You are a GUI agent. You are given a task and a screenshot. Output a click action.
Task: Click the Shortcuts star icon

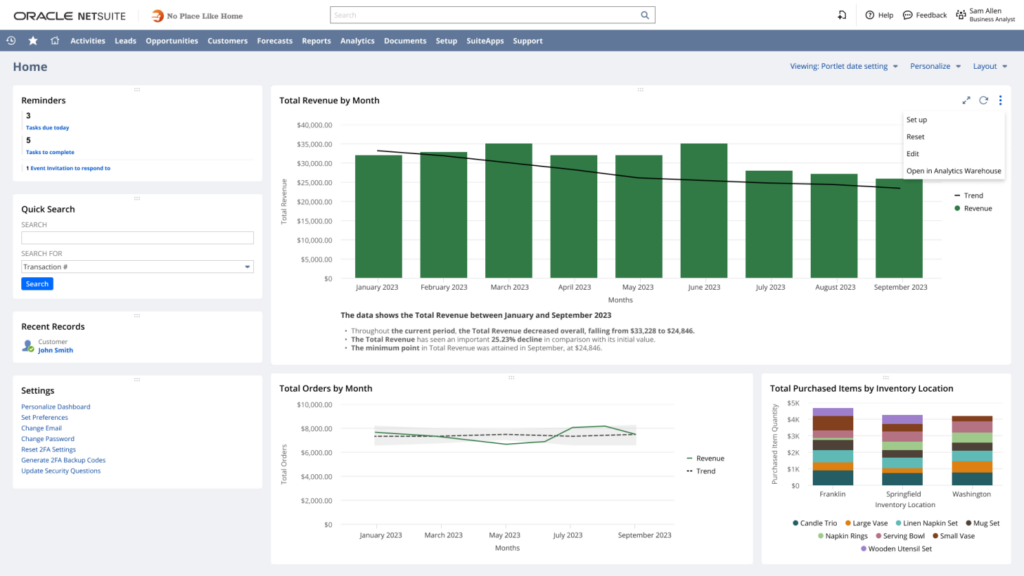[x=33, y=41]
